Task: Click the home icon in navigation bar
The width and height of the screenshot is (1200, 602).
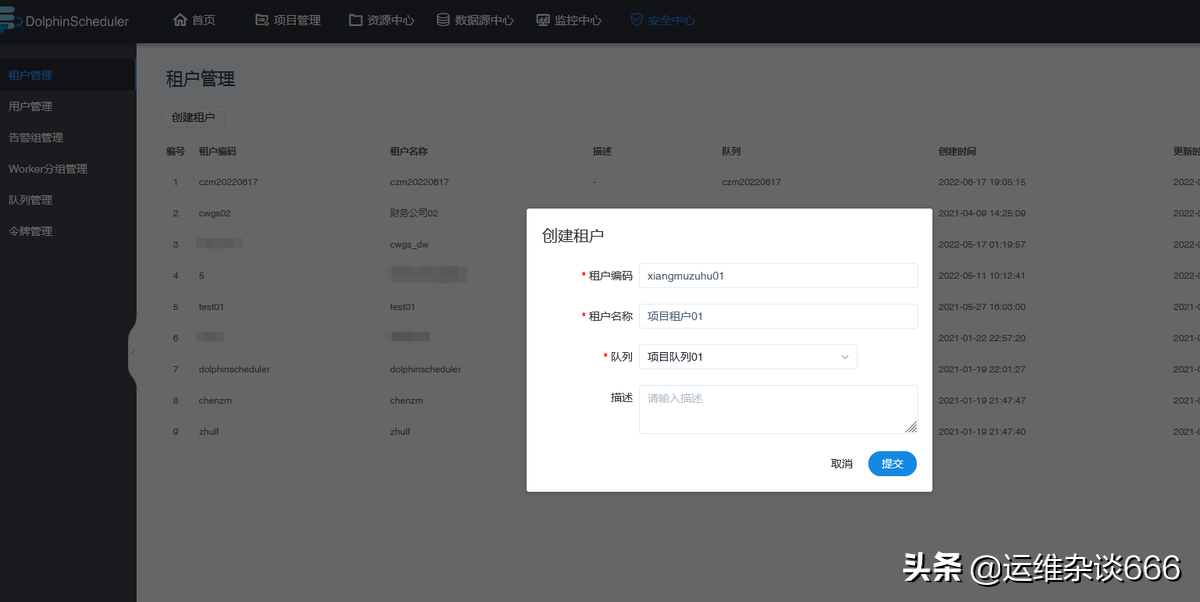Action: (x=181, y=20)
